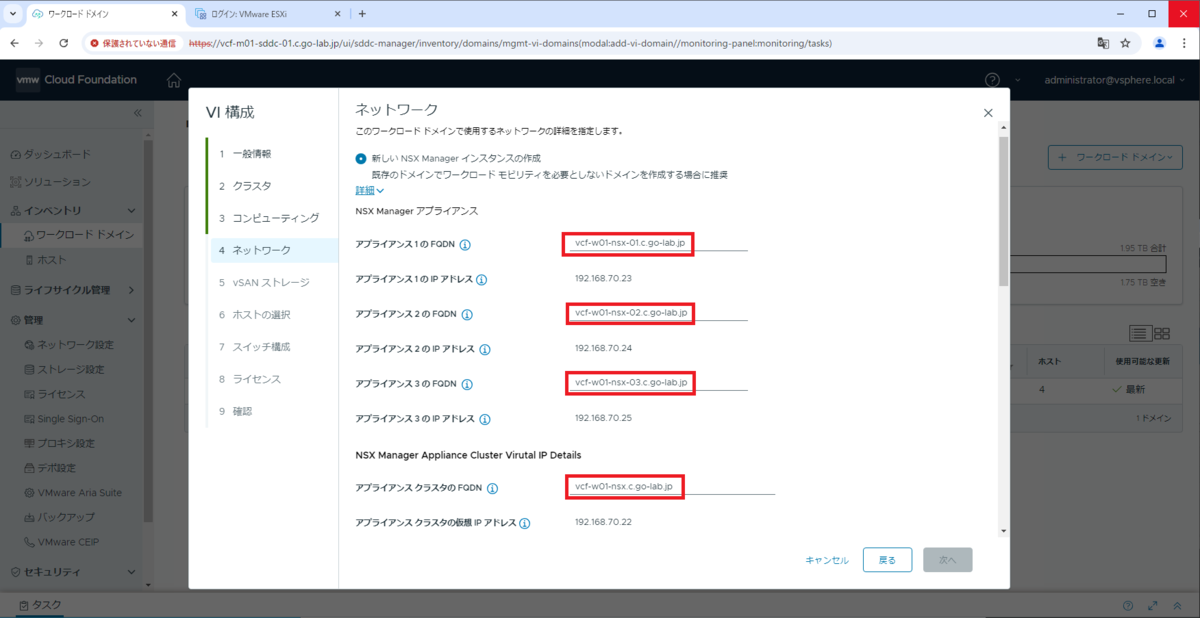Expand the task panel with double-up chevron
Viewport: 1200px width, 618px height.
coord(1177,606)
